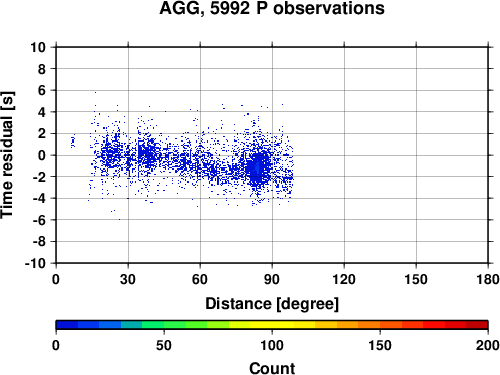The height and width of the screenshot is (375, 500).
Task: Select the y-axis tick label "-6"
Action: coord(39,220)
